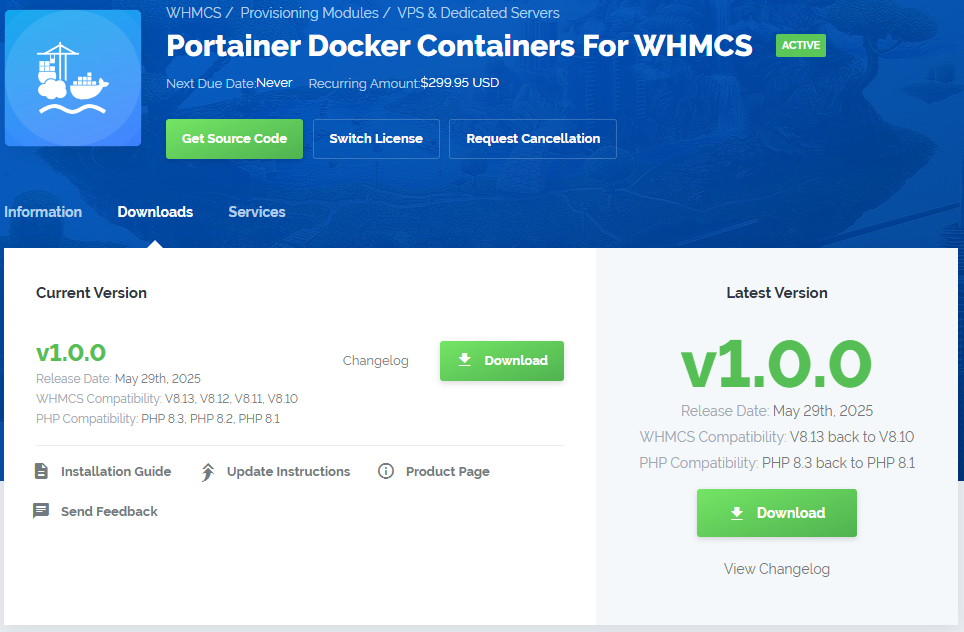Open View Changelog under Latest Version
Viewport: 964px width, 632px height.
pyautogui.click(x=776, y=569)
